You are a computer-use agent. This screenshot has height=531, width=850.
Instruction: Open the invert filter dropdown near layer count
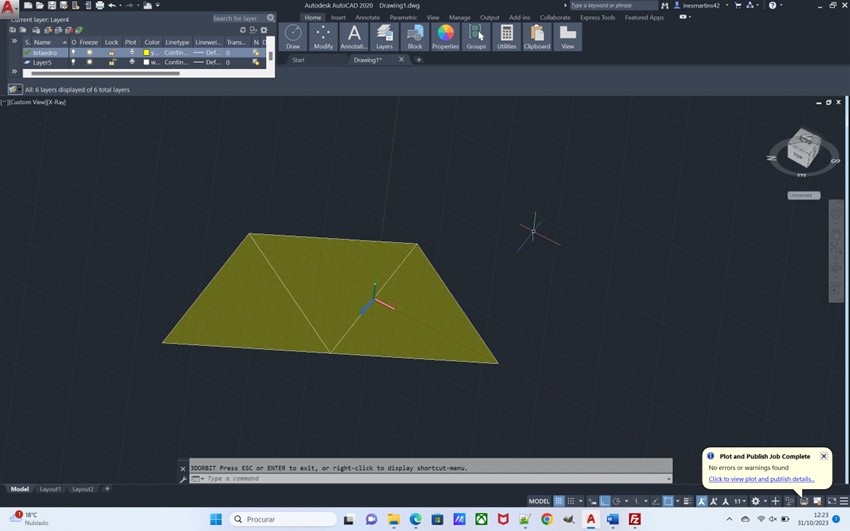15,89
